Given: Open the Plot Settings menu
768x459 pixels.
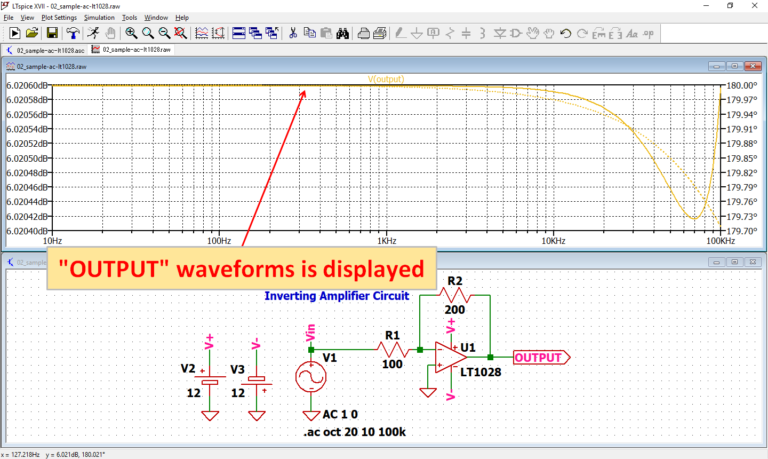Looking at the screenshot, I should coord(58,17).
